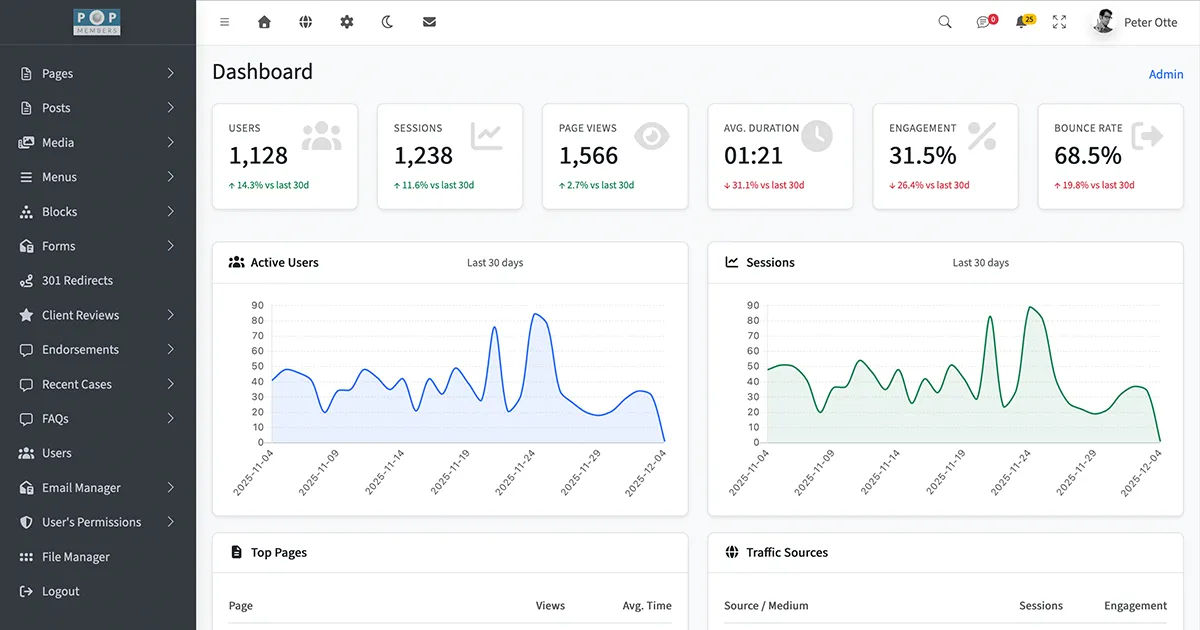Click the Logout arrow icon

point(26,592)
